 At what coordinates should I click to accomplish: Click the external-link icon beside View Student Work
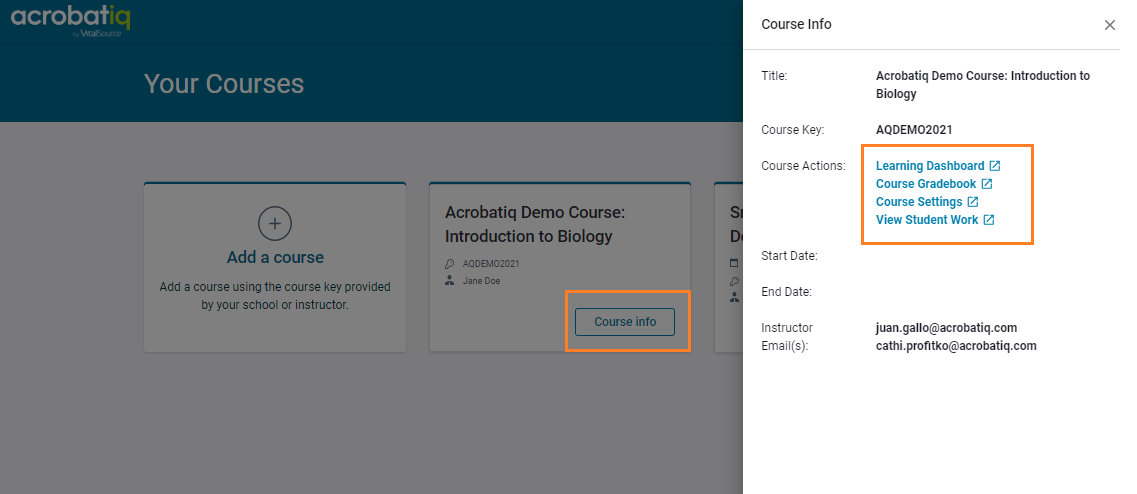pyautogui.click(x=988, y=220)
